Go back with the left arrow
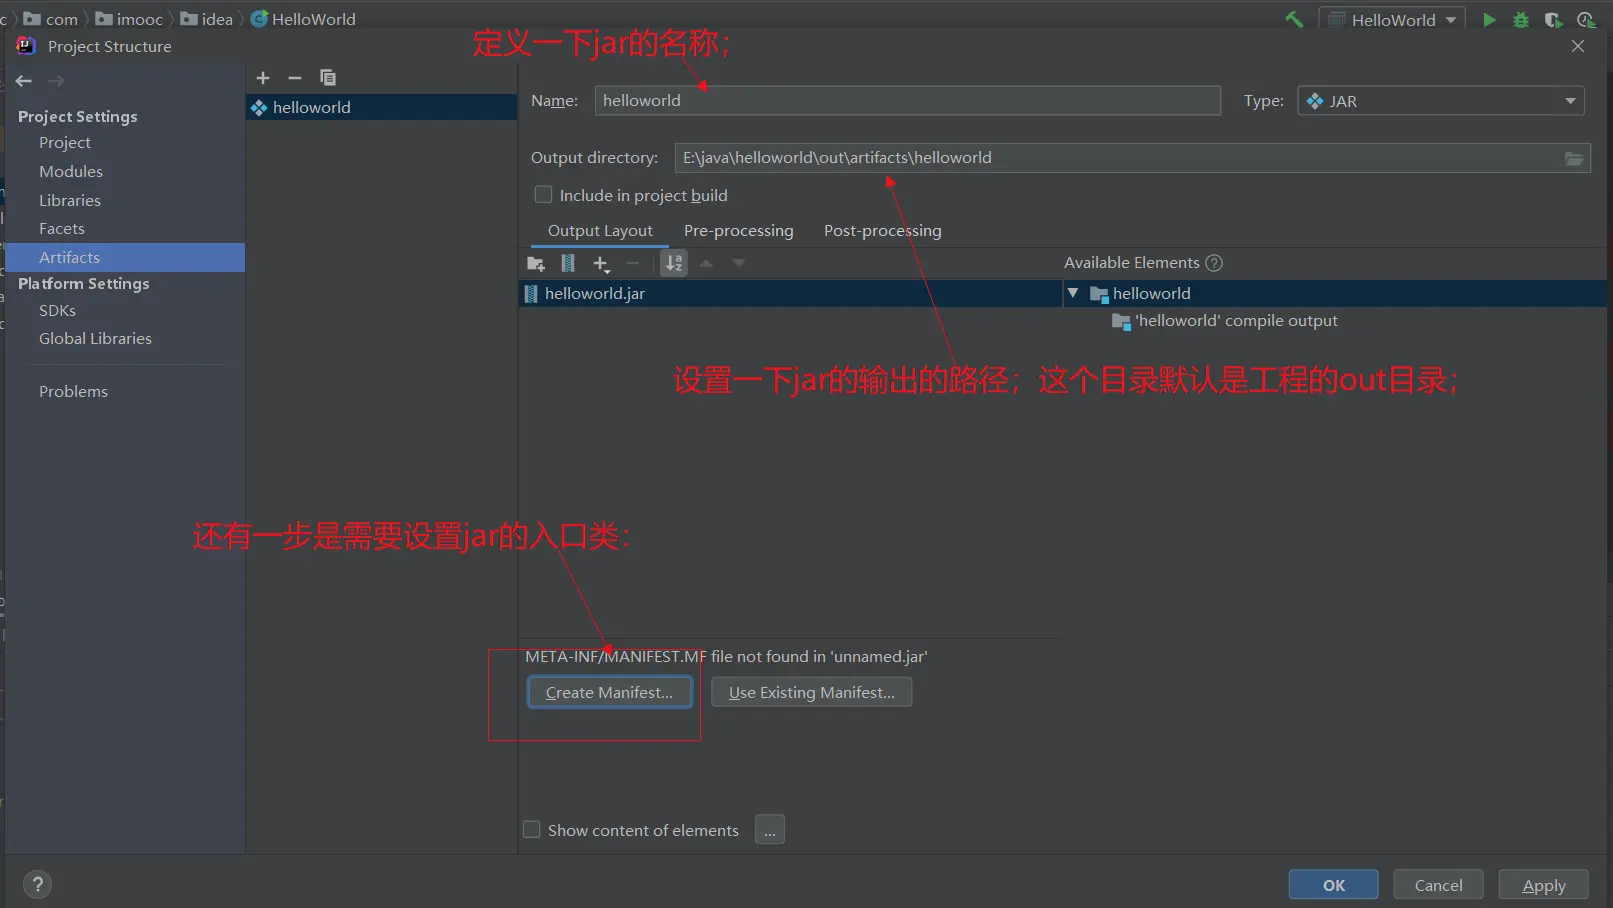The width and height of the screenshot is (1613, 908). coord(24,81)
